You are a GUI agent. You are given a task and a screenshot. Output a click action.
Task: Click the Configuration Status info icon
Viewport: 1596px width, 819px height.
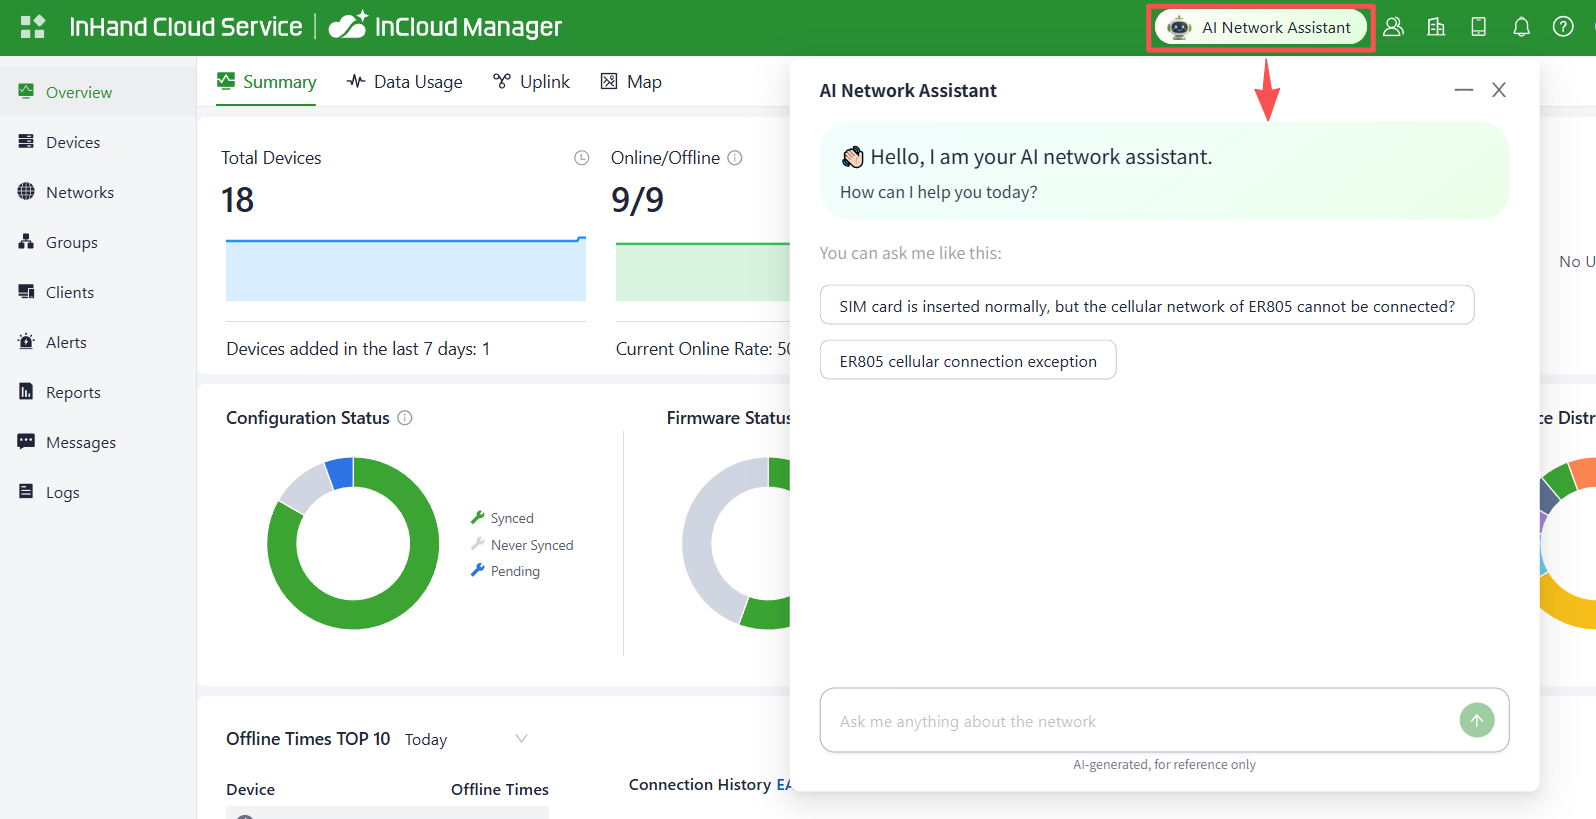pyautogui.click(x=405, y=418)
